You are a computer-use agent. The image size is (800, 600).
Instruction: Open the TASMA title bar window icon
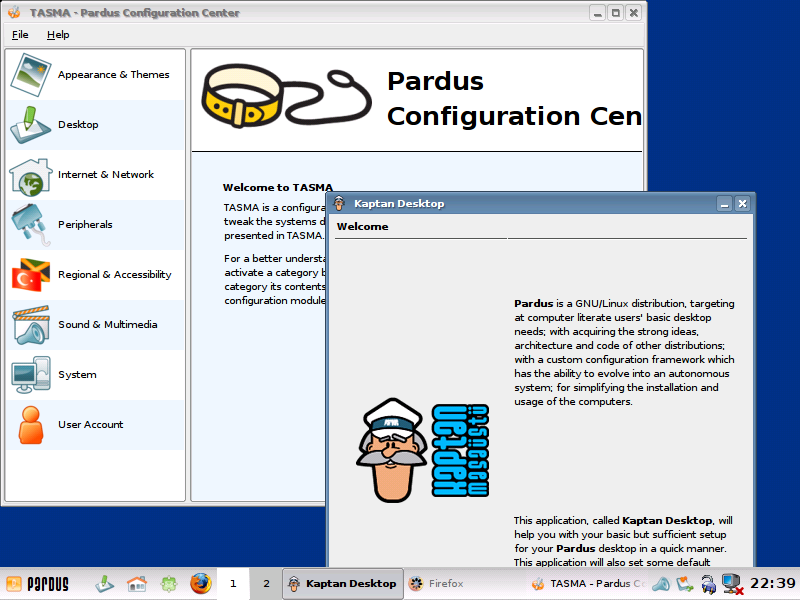(14, 12)
